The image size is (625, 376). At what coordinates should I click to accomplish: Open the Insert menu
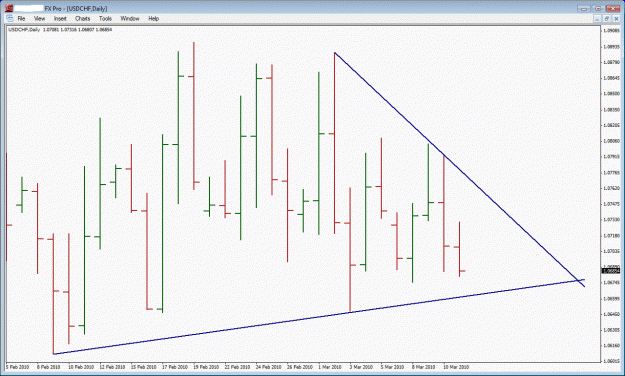[60, 18]
